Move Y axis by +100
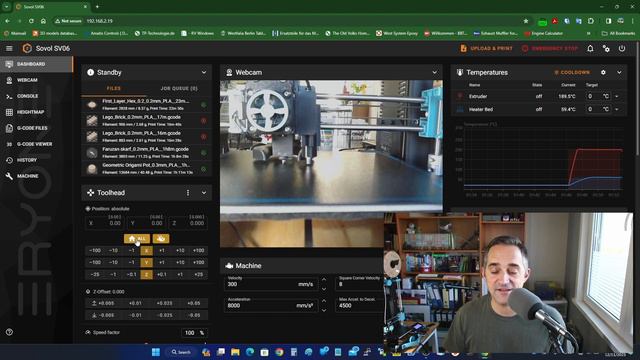Viewport: 640px width, 360px height. click(x=198, y=262)
